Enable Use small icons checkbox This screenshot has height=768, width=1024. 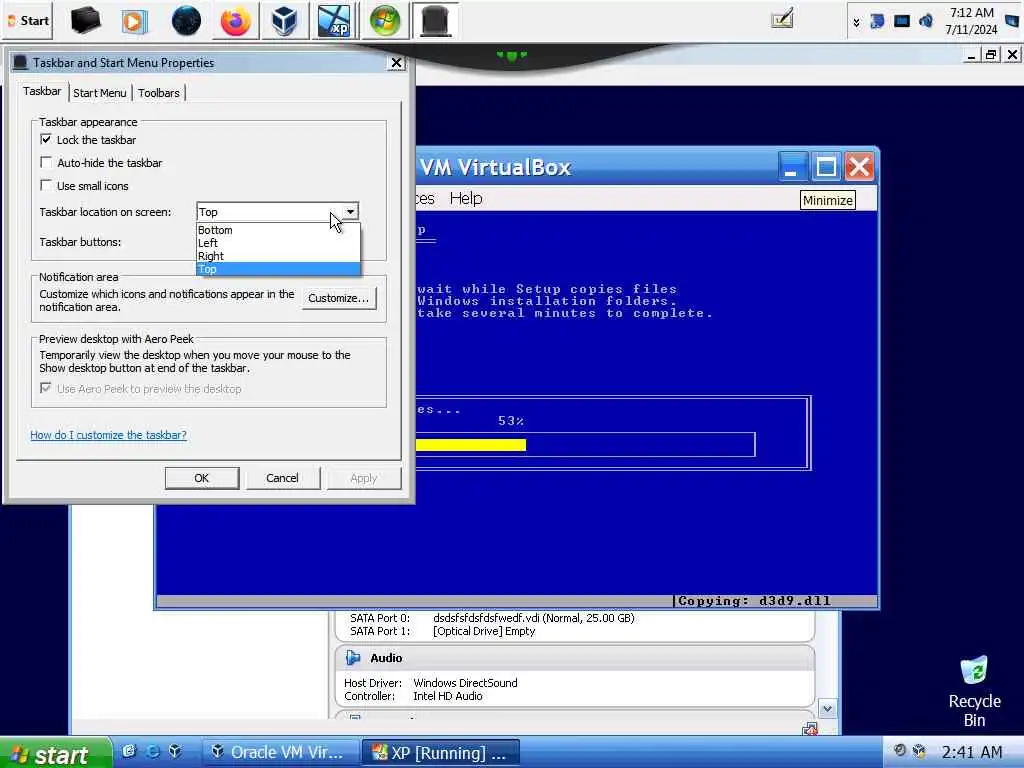[46, 185]
